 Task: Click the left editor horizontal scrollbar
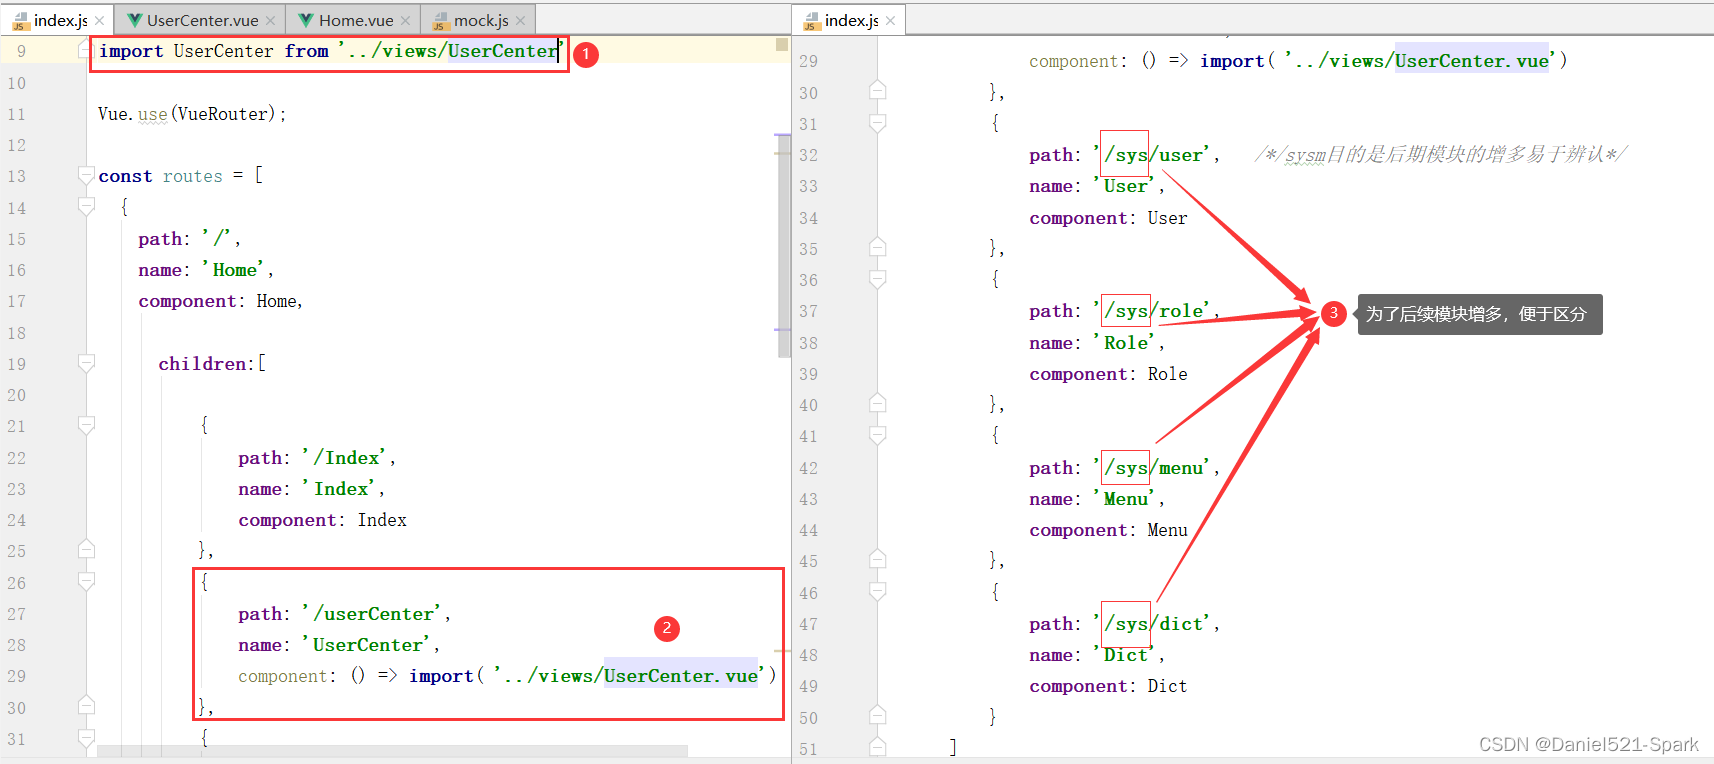pyautogui.click(x=392, y=750)
